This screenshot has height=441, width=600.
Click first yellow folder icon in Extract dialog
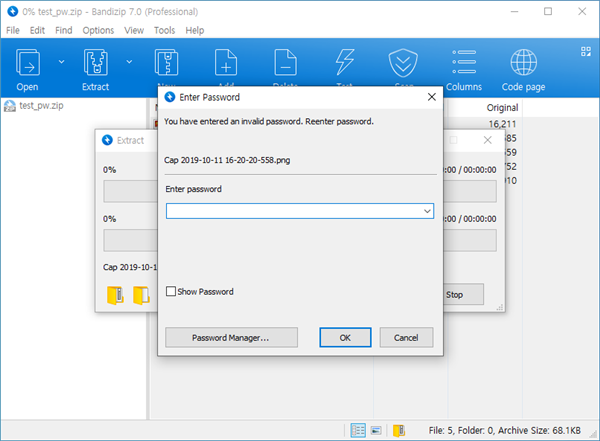[115, 295]
